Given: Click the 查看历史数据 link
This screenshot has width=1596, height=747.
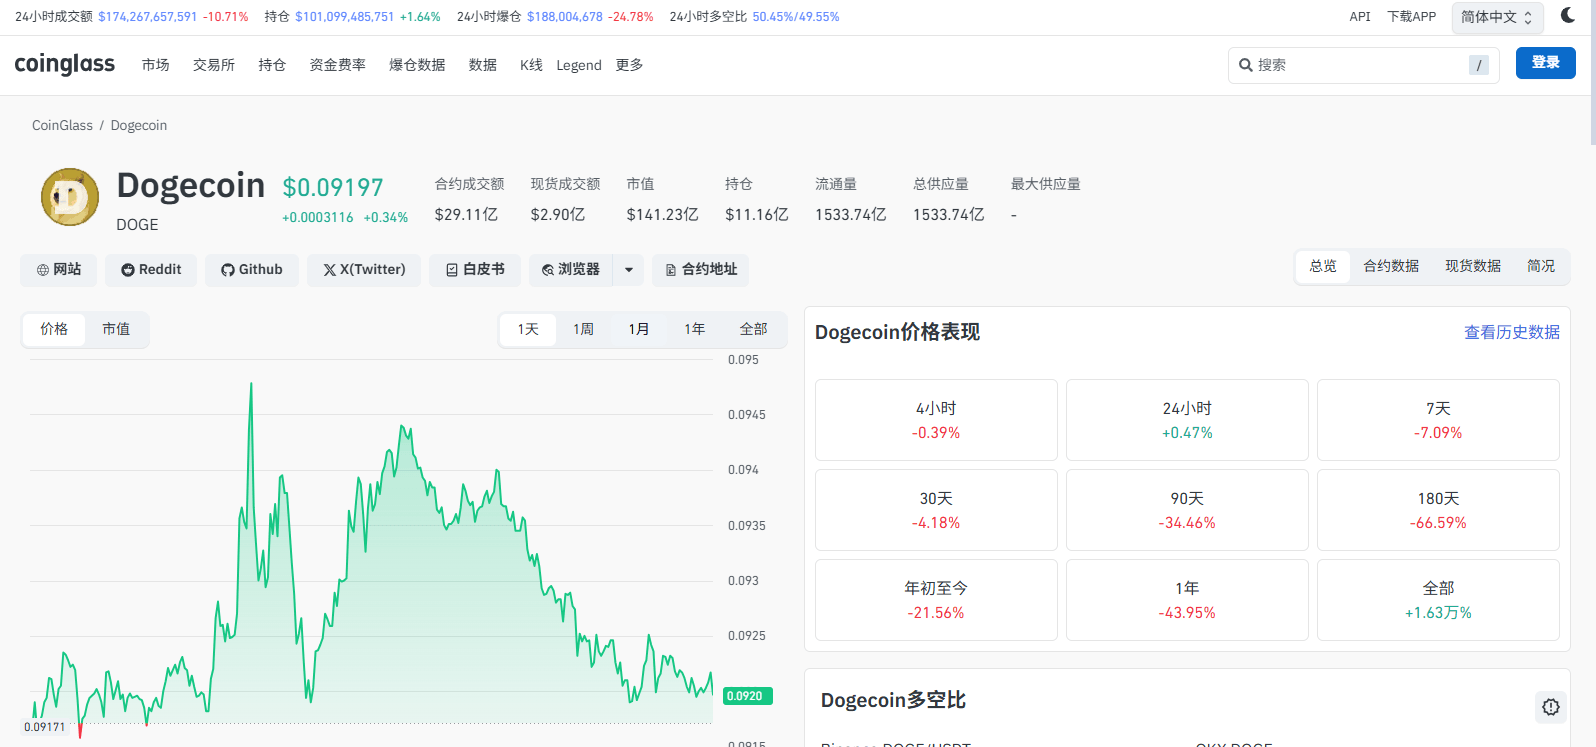Looking at the screenshot, I should pyautogui.click(x=1511, y=332).
